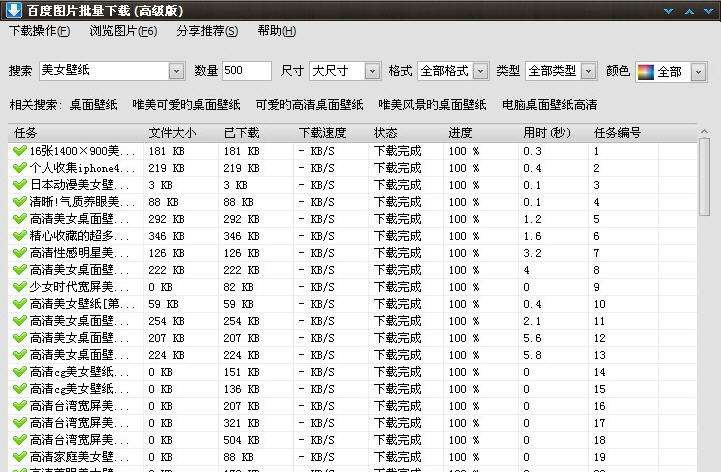Select task name 个人收集iphone4...
Viewport: 721px width, 472px height.
tap(82, 168)
